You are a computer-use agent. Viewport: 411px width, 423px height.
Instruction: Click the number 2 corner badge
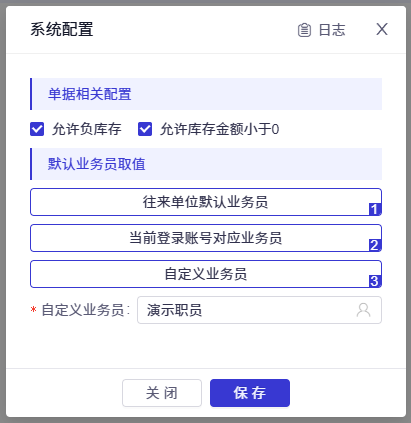(375, 245)
